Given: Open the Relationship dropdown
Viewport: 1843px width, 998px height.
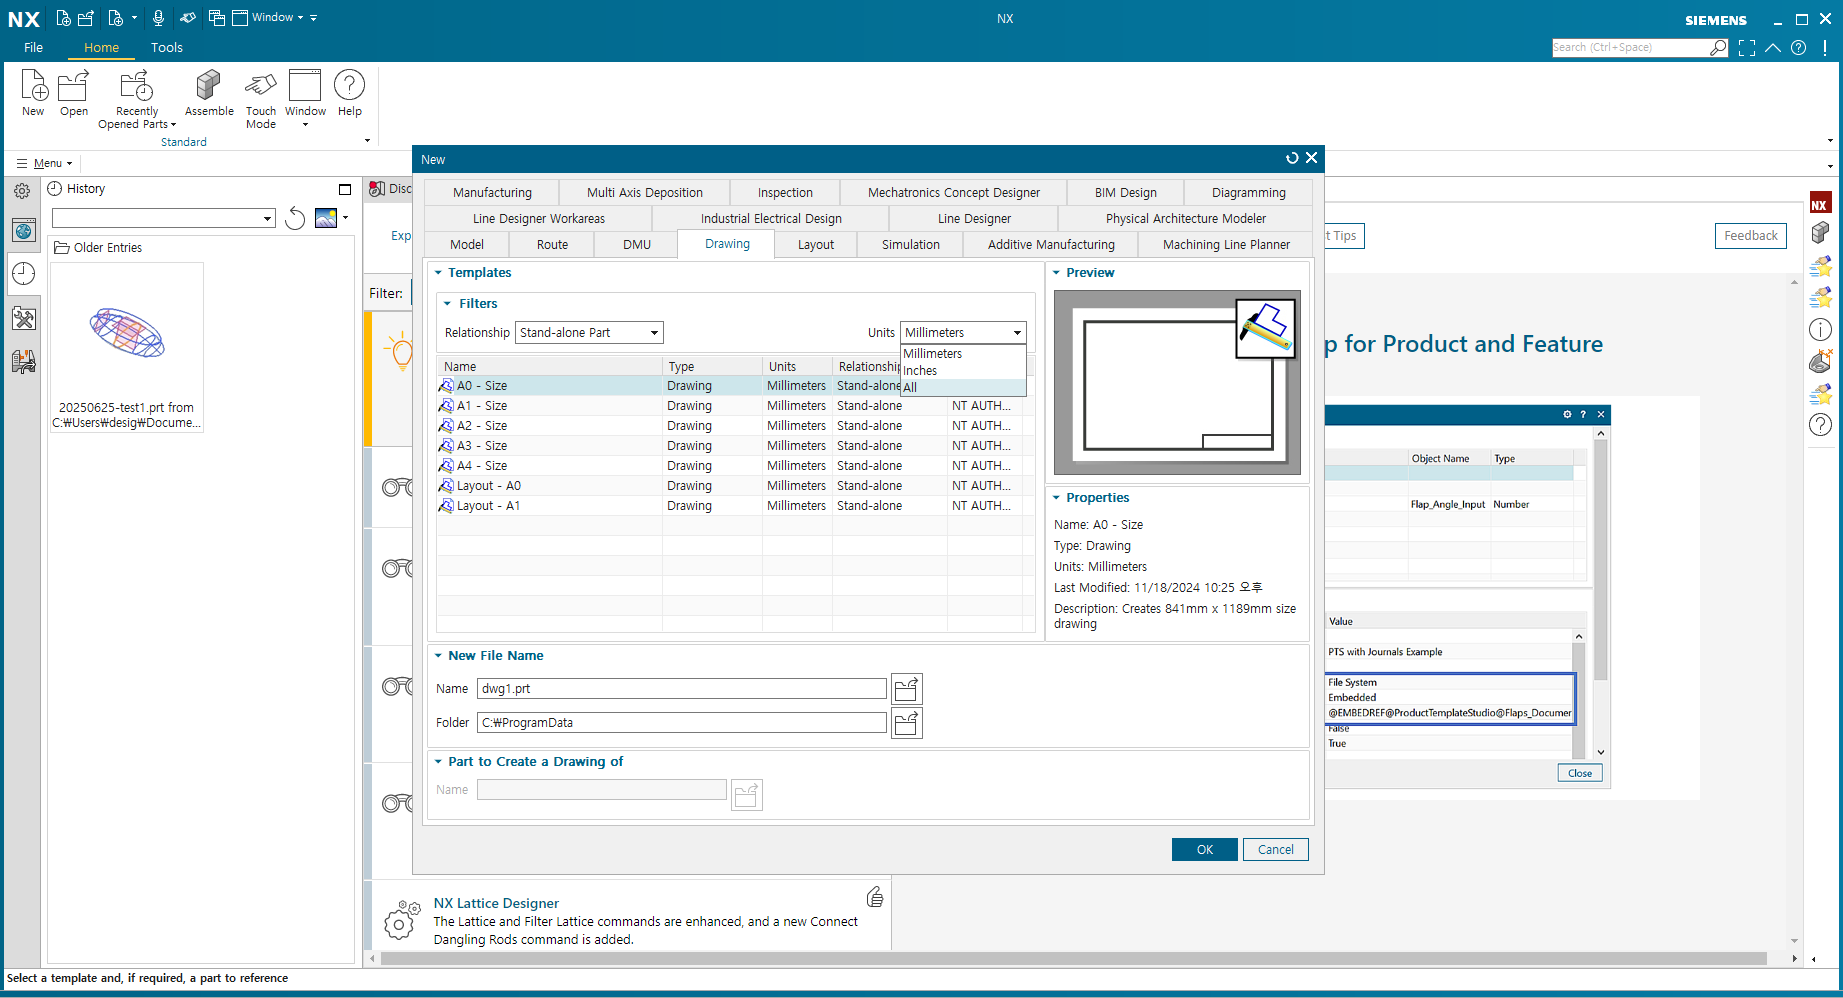Looking at the screenshot, I should (589, 333).
